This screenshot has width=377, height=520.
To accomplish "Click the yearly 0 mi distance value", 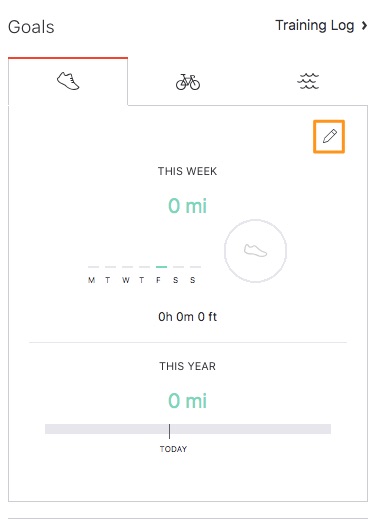I will point(187,401).
